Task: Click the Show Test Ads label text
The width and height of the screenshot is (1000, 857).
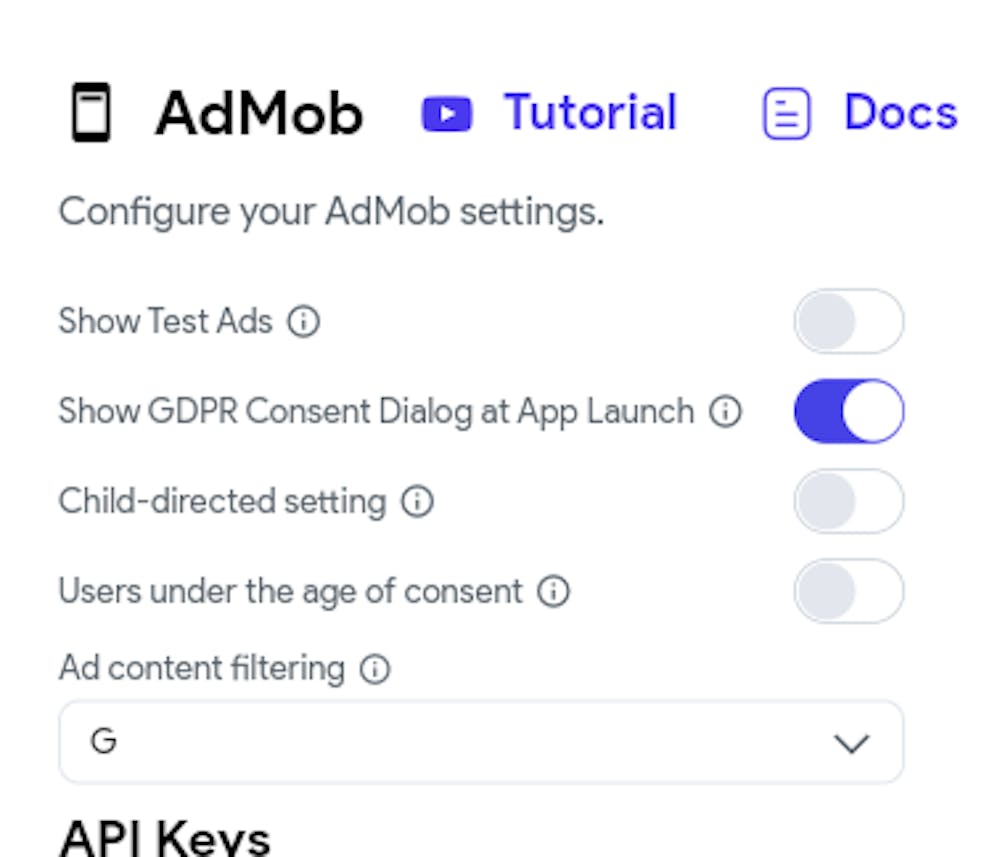Action: coord(165,322)
